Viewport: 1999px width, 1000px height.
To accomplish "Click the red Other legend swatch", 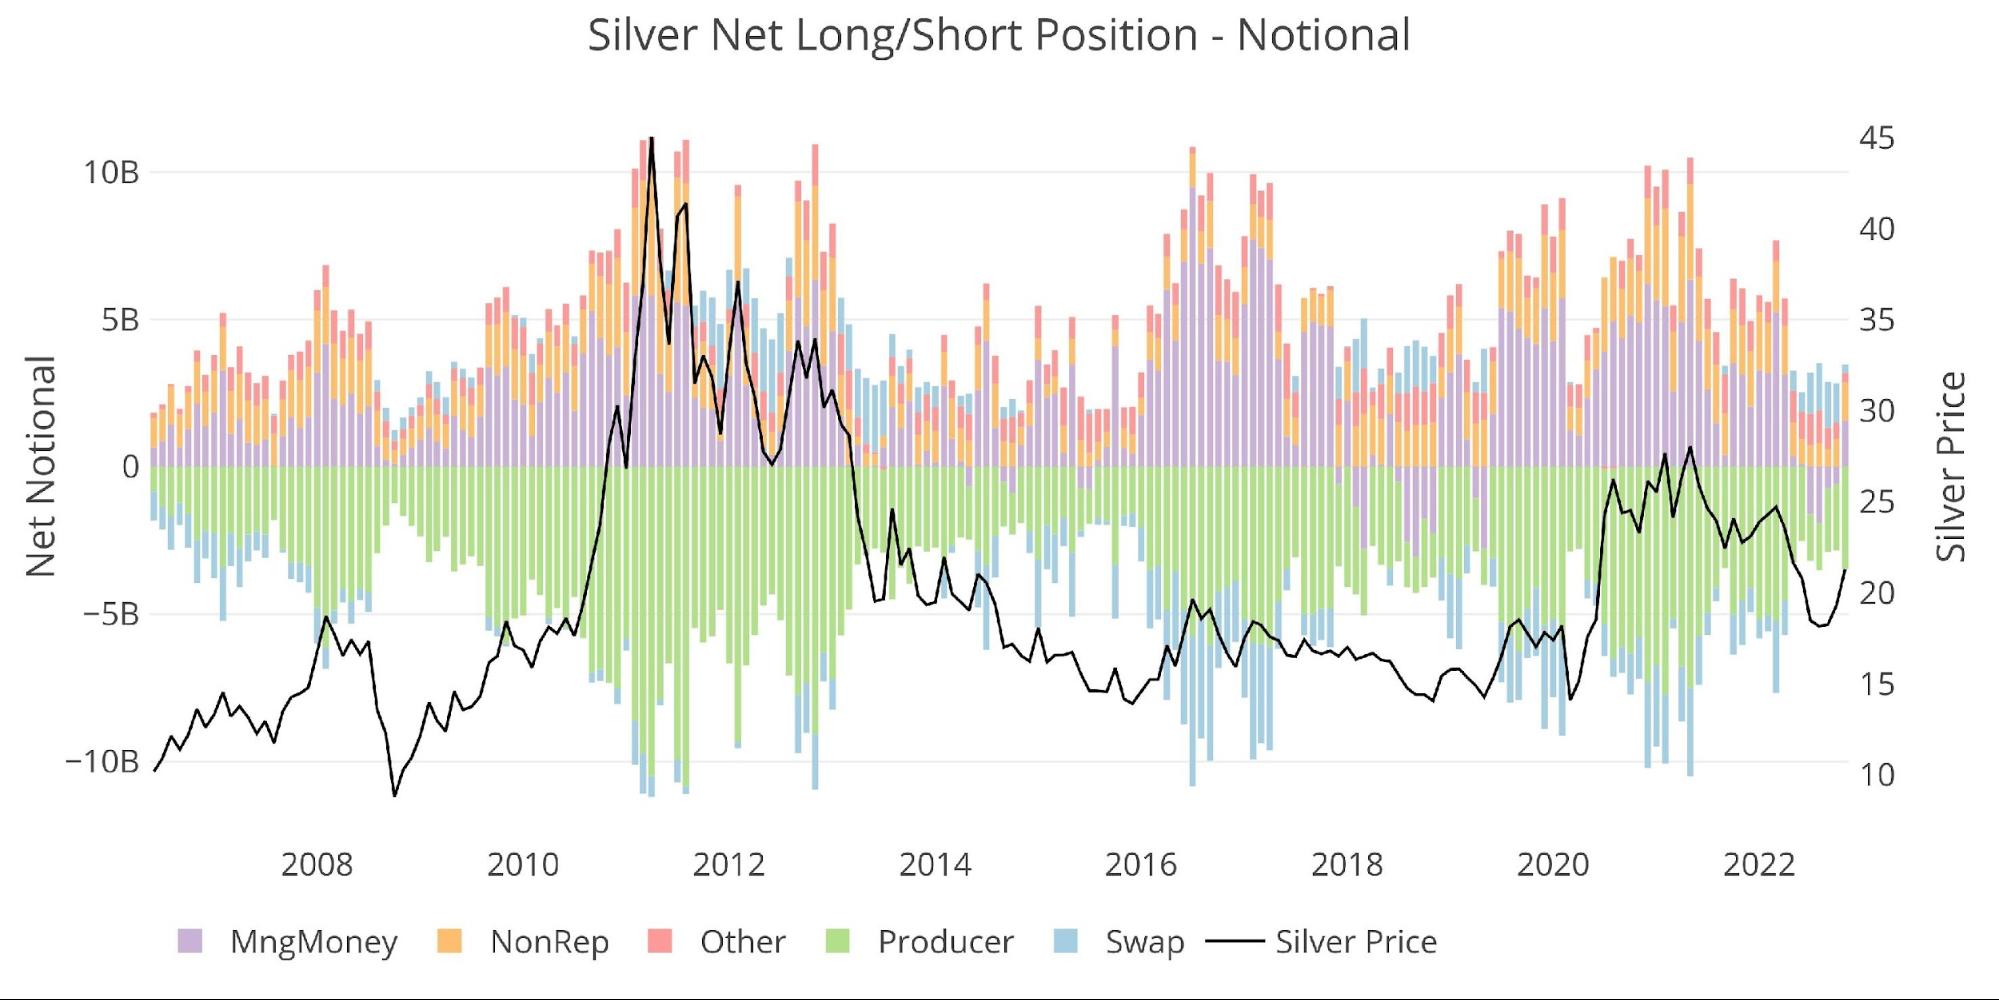I will click(660, 941).
